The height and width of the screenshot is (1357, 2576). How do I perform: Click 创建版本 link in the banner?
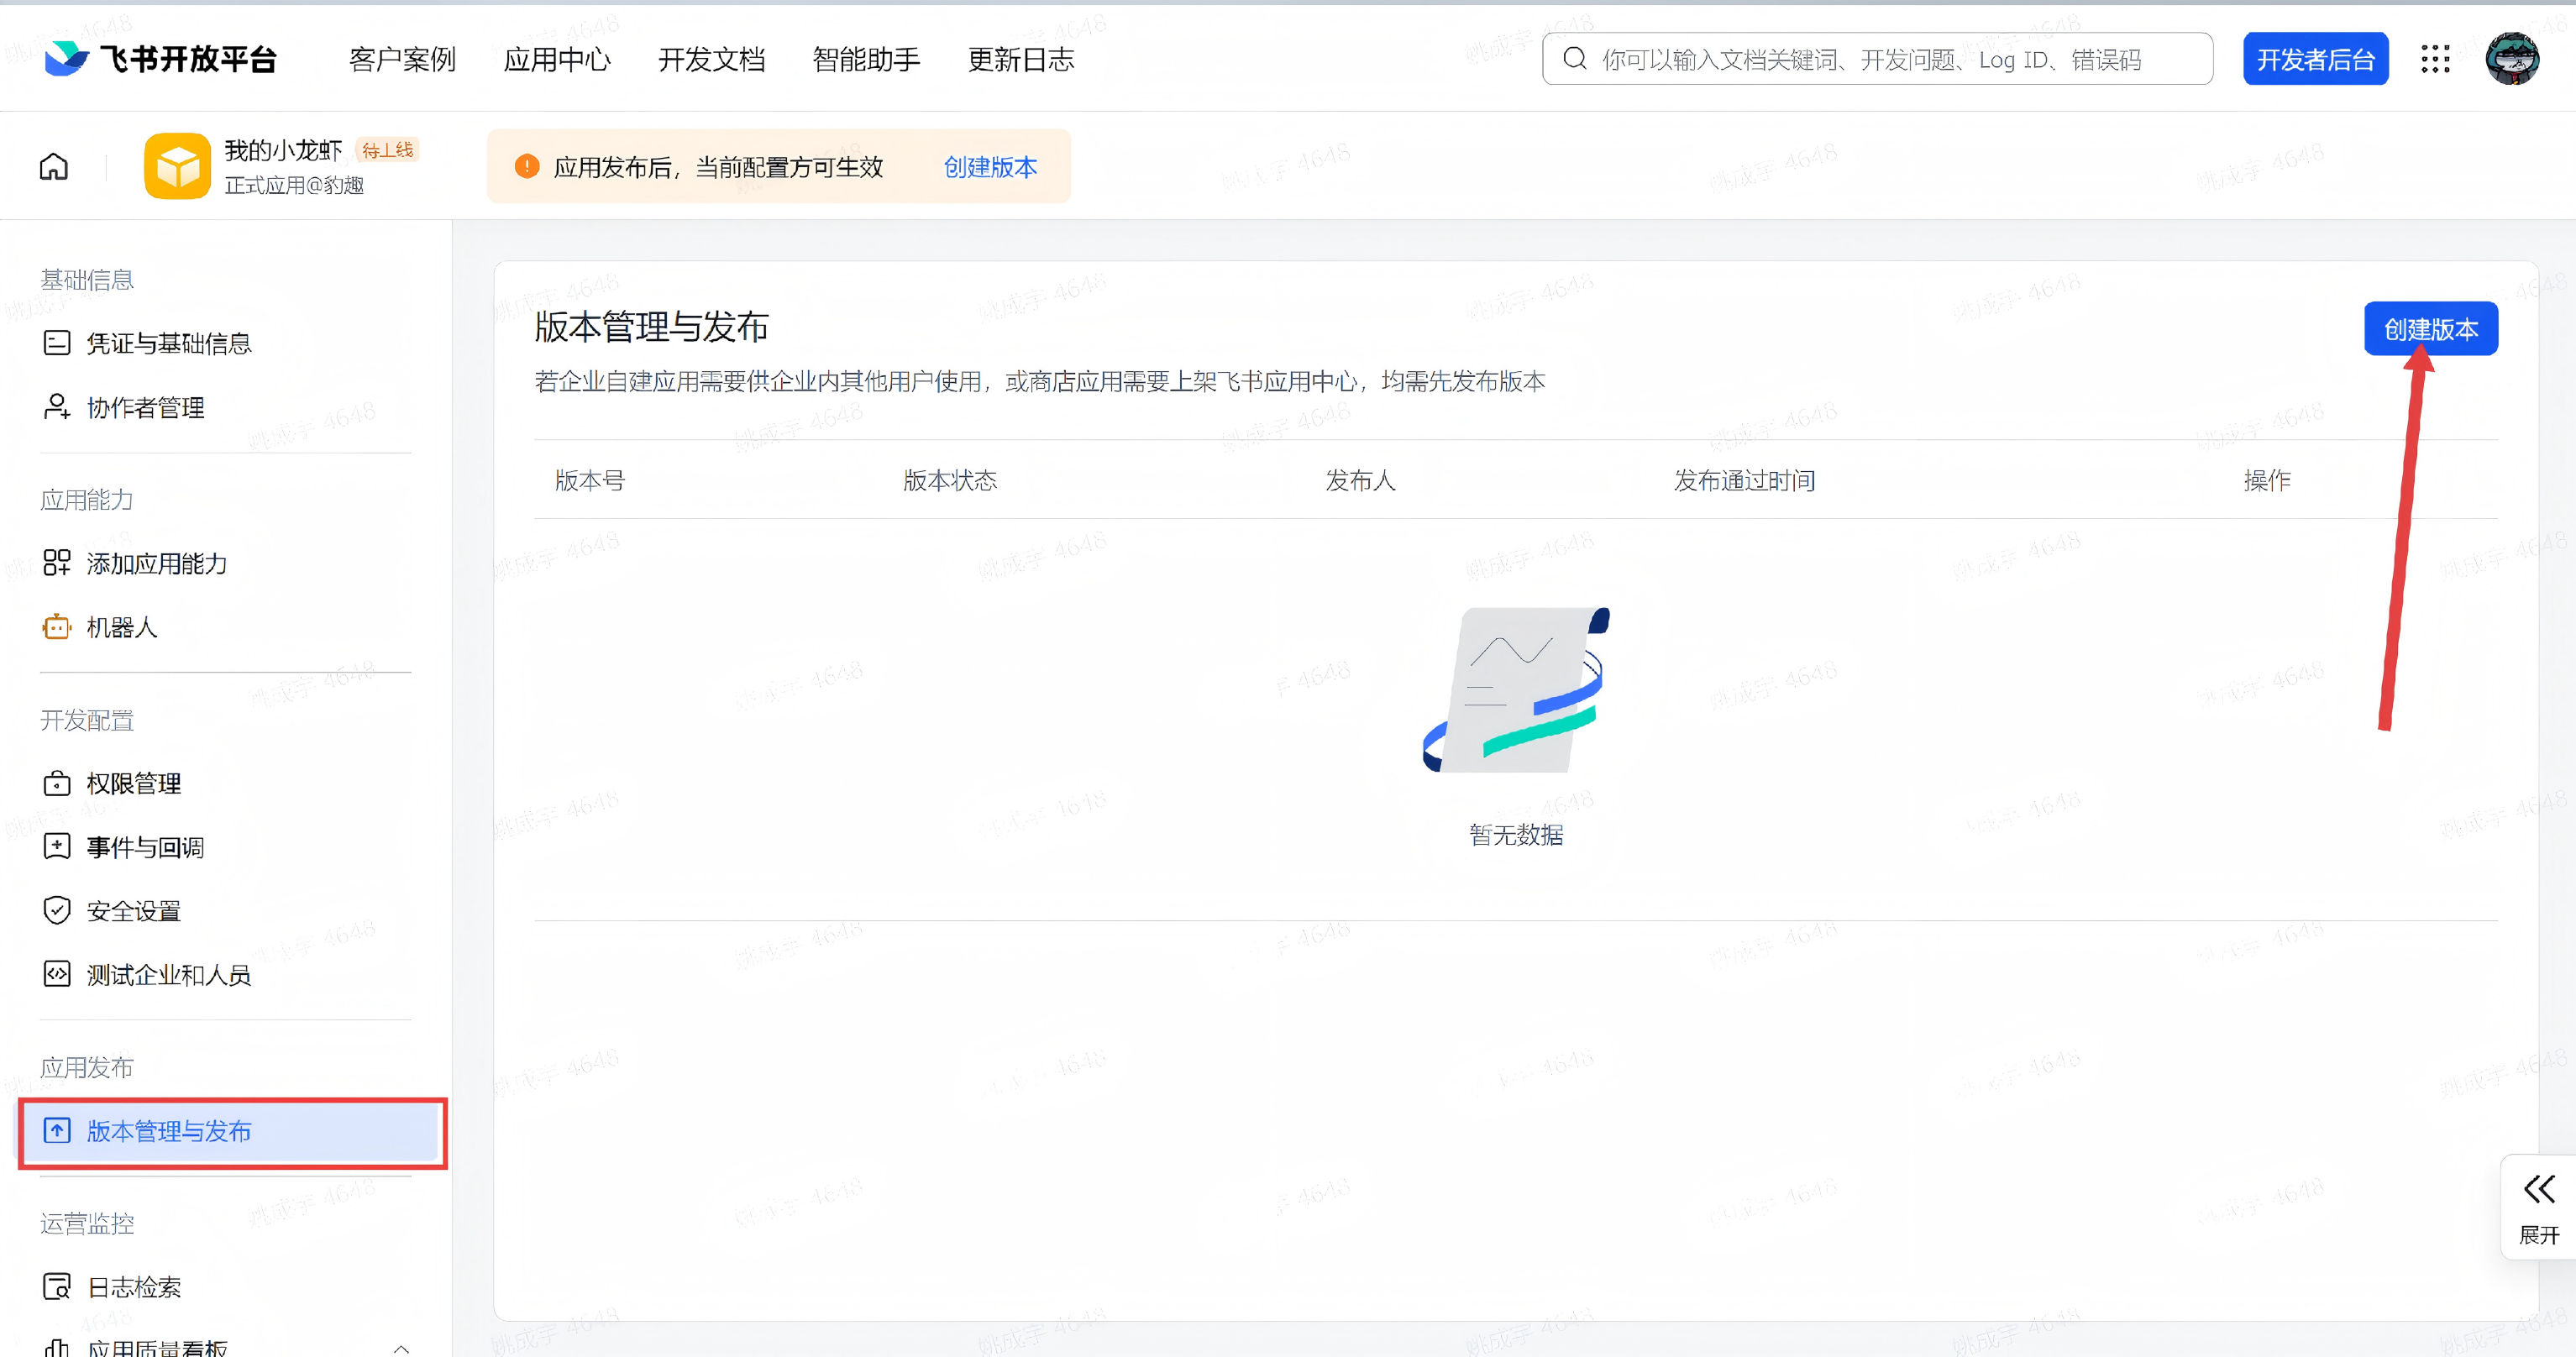[990, 167]
